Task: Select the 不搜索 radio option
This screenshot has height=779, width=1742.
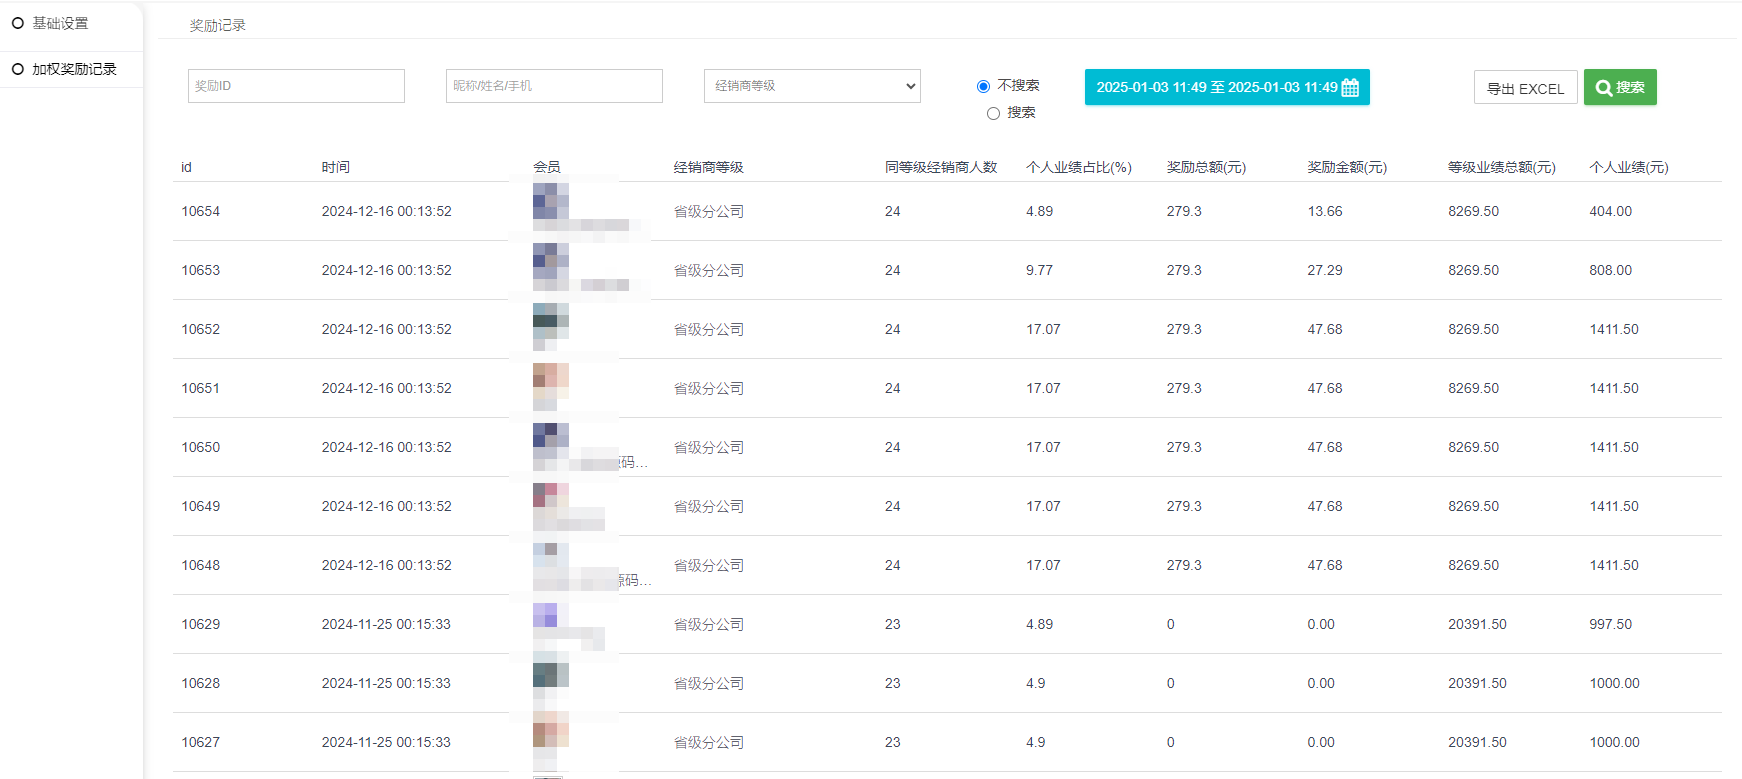Action: click(x=983, y=86)
